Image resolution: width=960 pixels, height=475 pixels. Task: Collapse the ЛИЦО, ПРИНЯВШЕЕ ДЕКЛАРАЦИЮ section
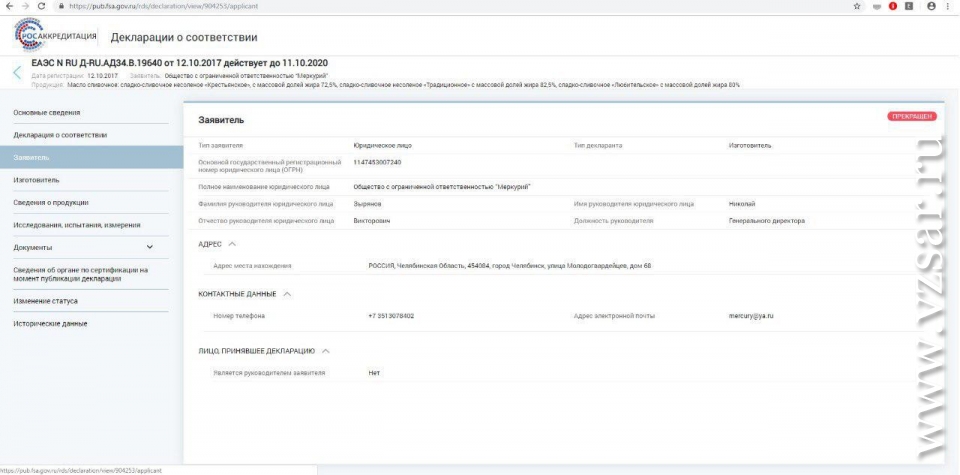326,351
